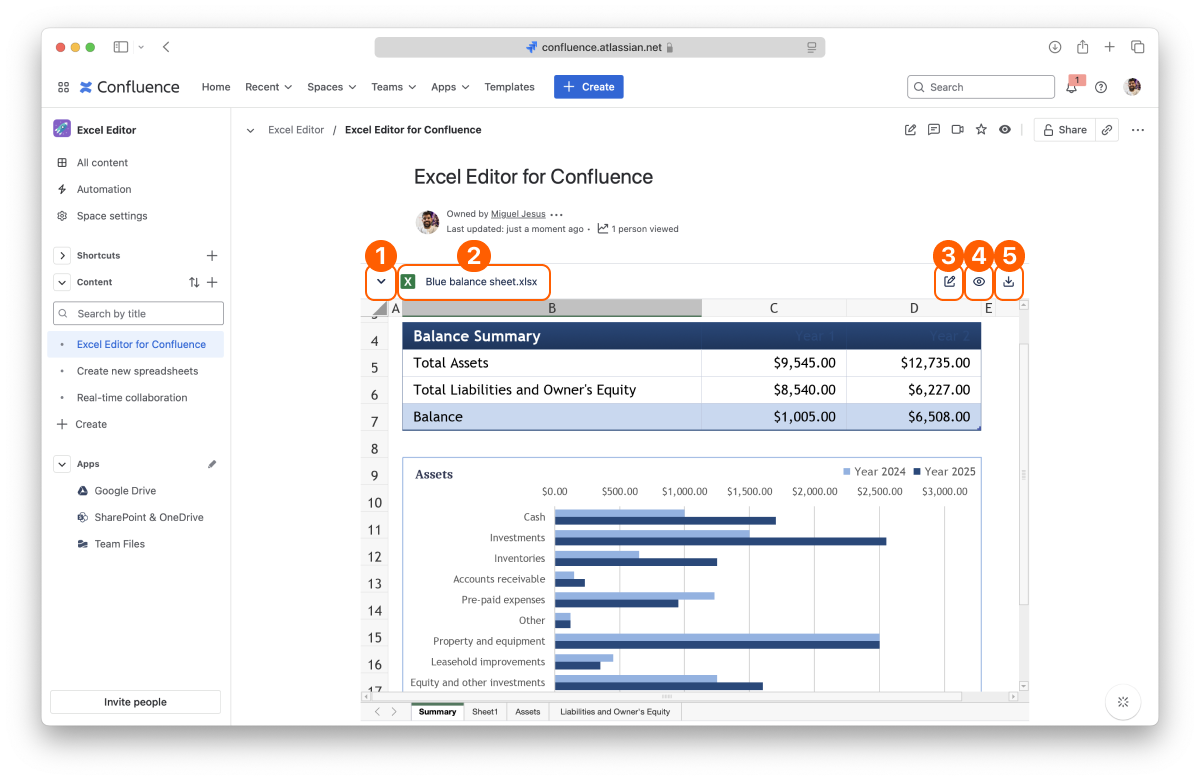
Task: Open Create new spreadsheets page
Action: pyautogui.click(x=137, y=371)
